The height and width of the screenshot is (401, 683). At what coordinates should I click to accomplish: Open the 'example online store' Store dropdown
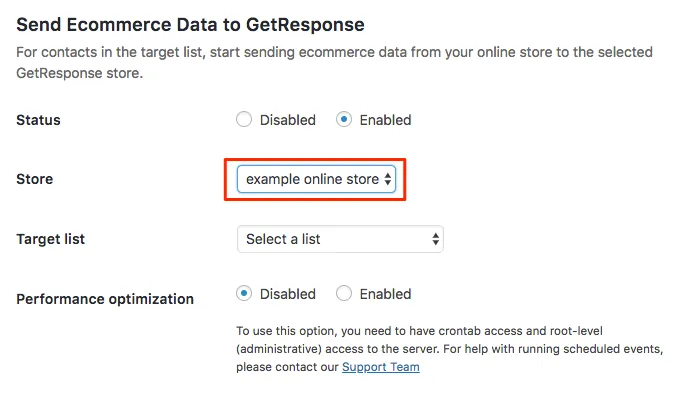tap(316, 179)
